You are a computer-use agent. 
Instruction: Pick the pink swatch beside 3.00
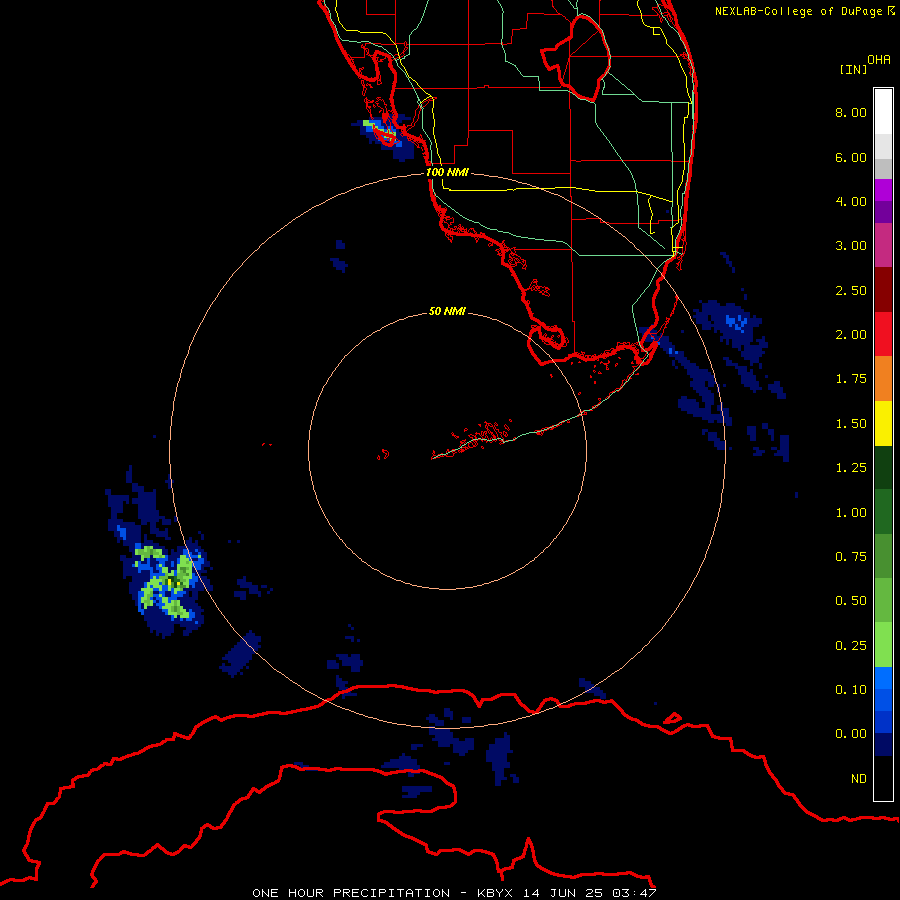coord(883,246)
